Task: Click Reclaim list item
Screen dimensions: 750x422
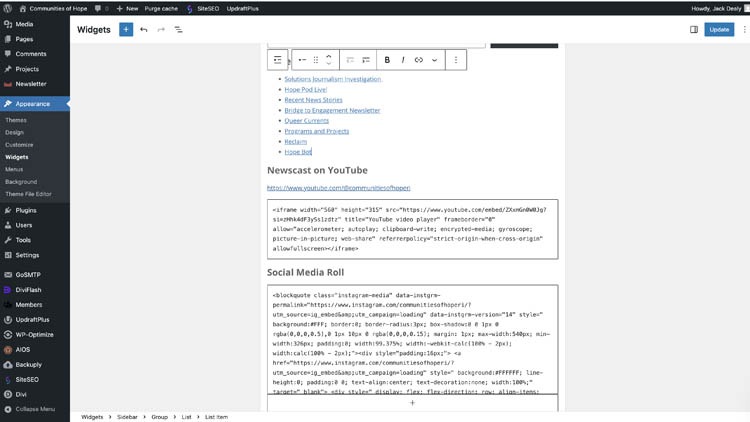Action: tap(296, 142)
